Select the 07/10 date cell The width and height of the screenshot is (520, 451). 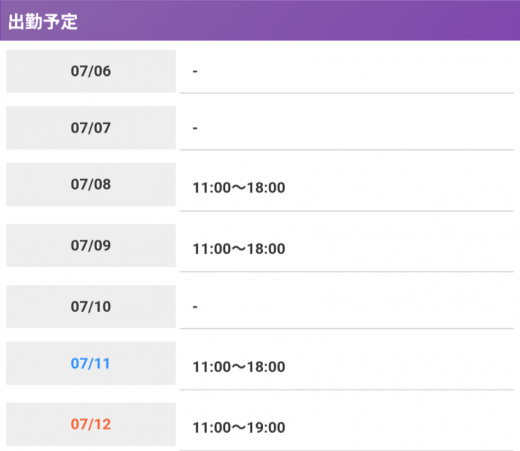pos(91,306)
